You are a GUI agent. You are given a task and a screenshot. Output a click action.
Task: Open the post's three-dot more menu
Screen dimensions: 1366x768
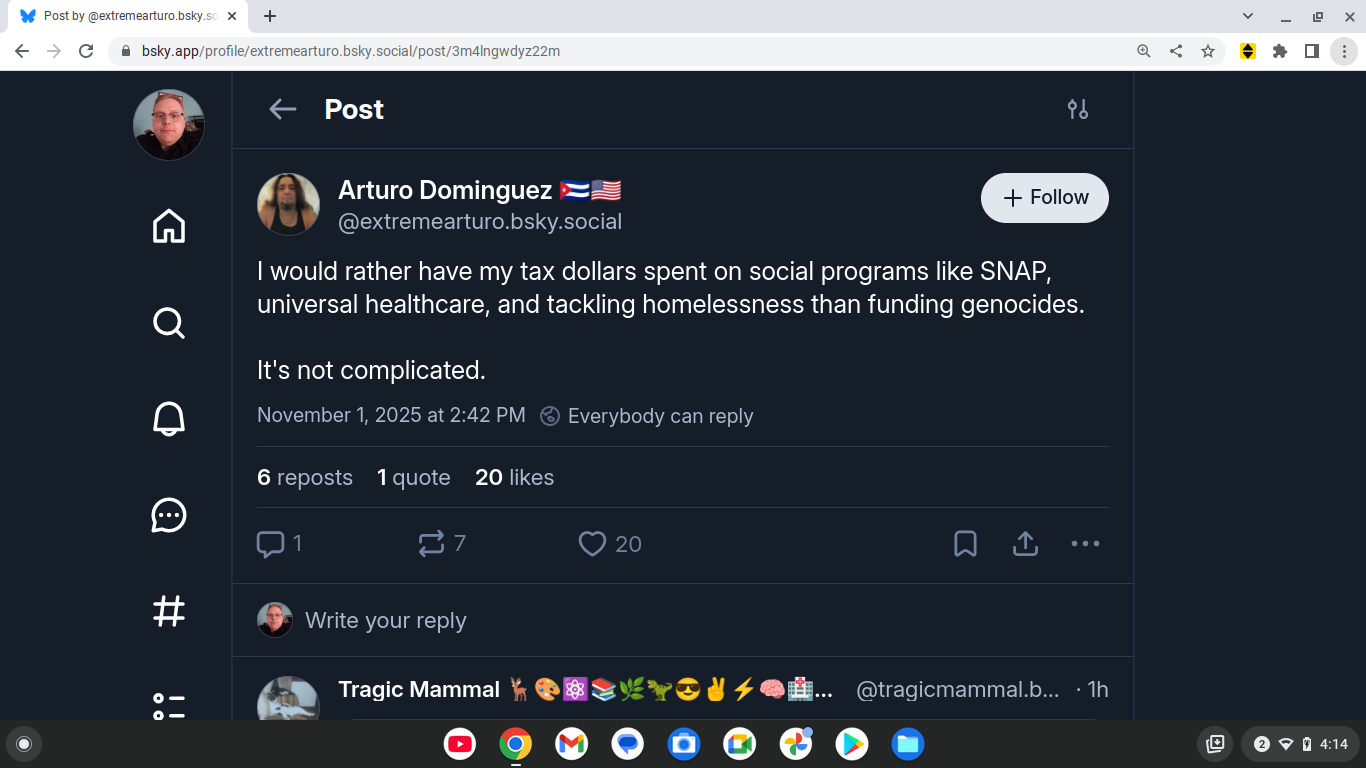pos(1085,544)
